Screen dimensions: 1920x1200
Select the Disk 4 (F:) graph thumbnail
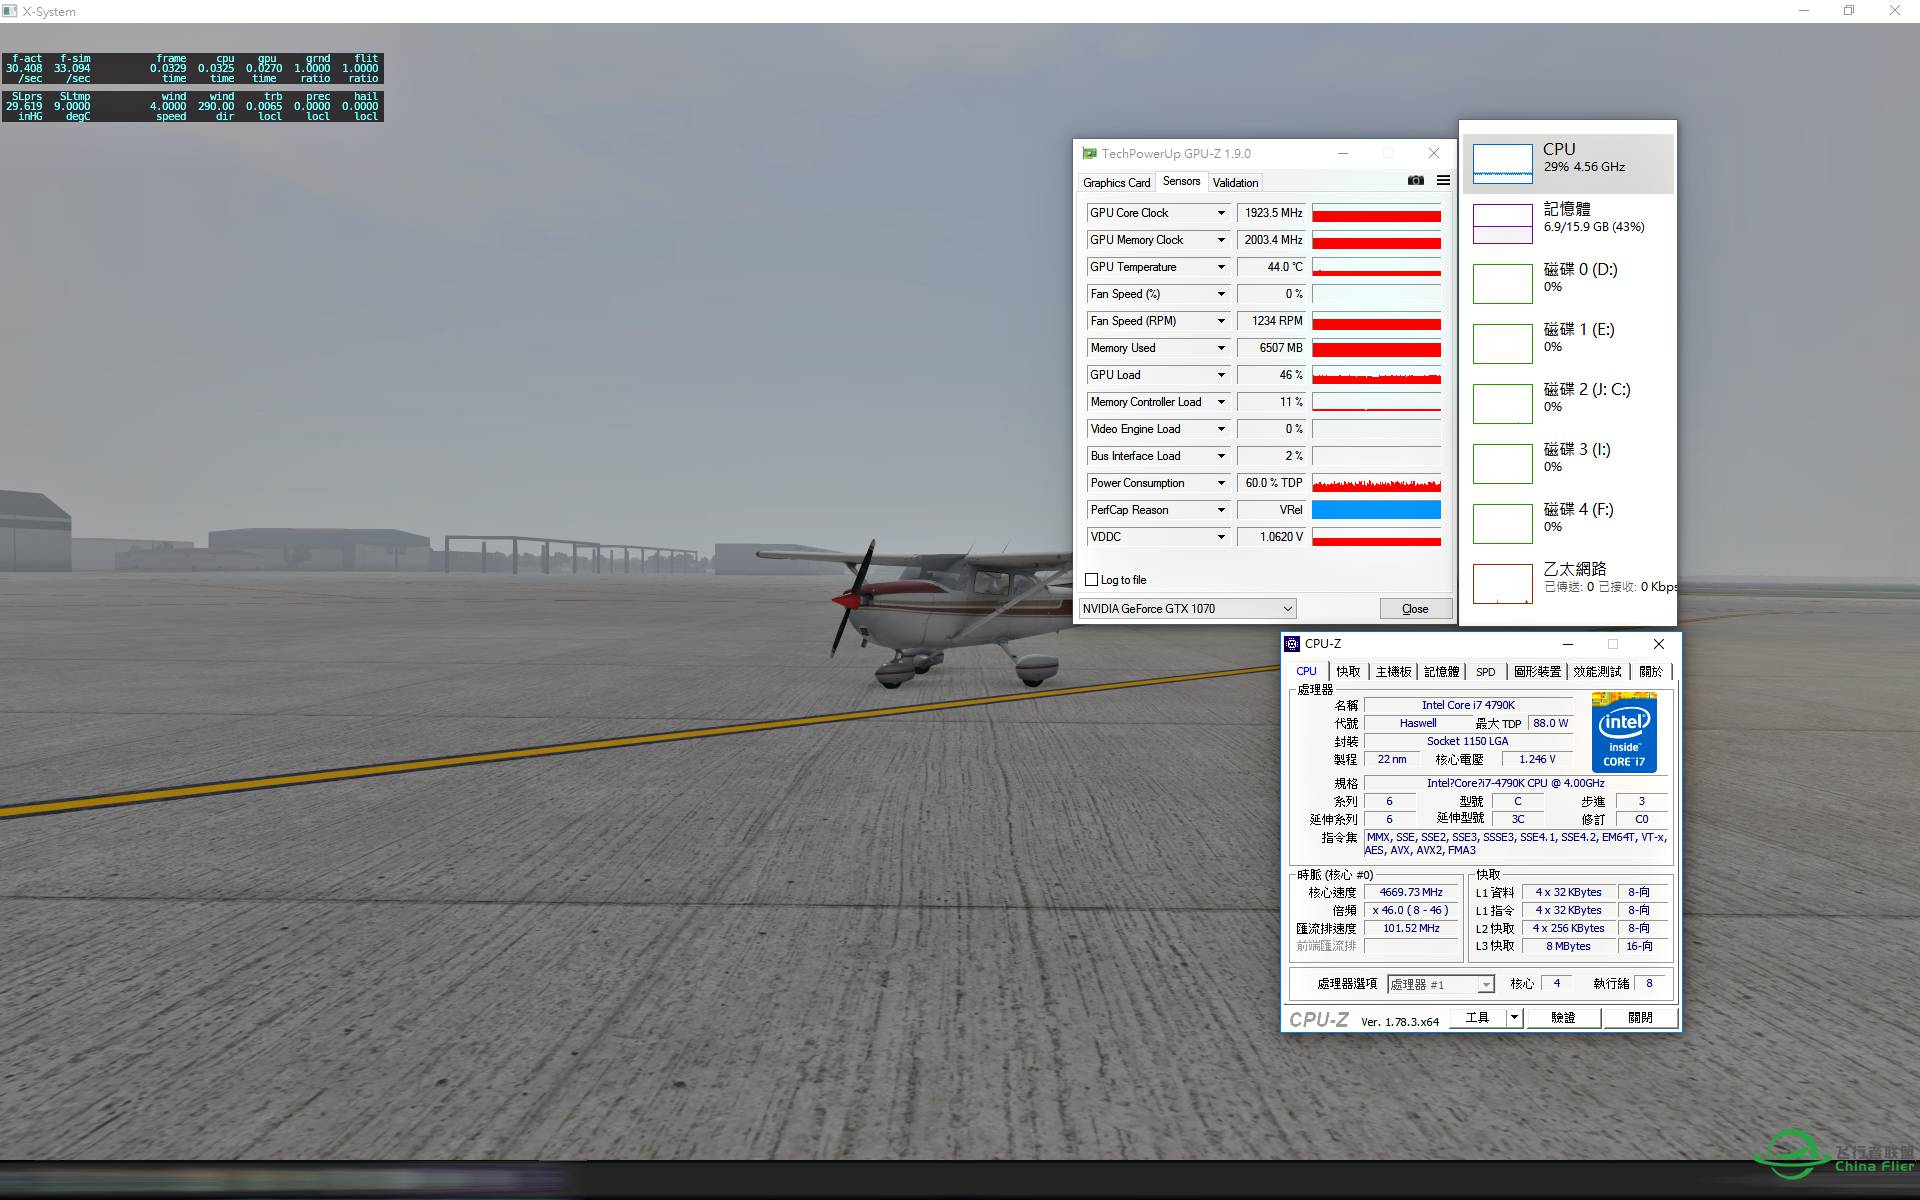pyautogui.click(x=1502, y=524)
